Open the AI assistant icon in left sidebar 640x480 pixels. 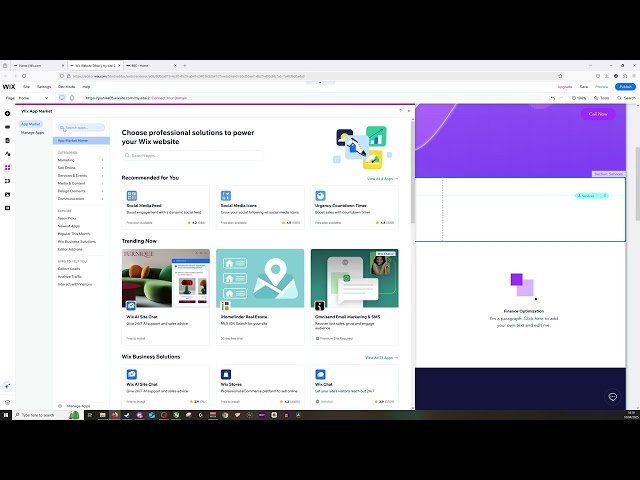pos(7,386)
